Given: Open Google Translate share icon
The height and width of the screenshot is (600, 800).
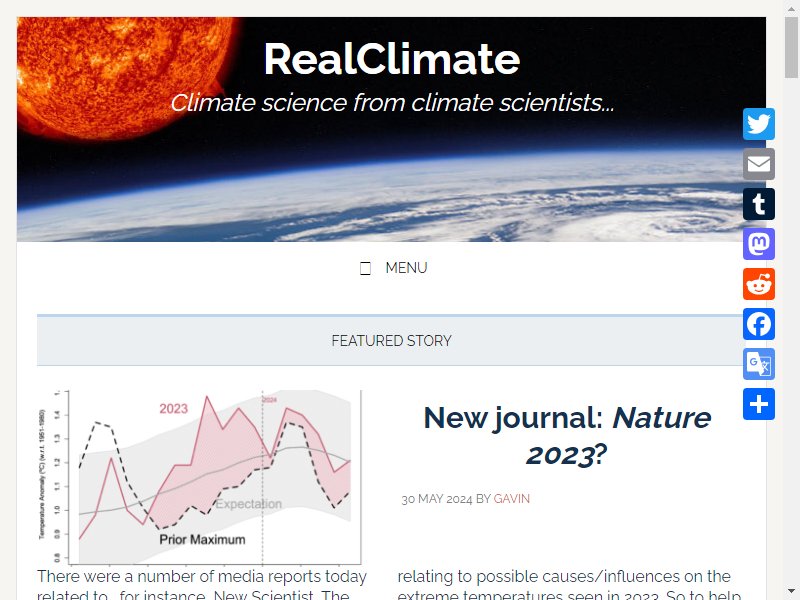Looking at the screenshot, I should [x=759, y=364].
